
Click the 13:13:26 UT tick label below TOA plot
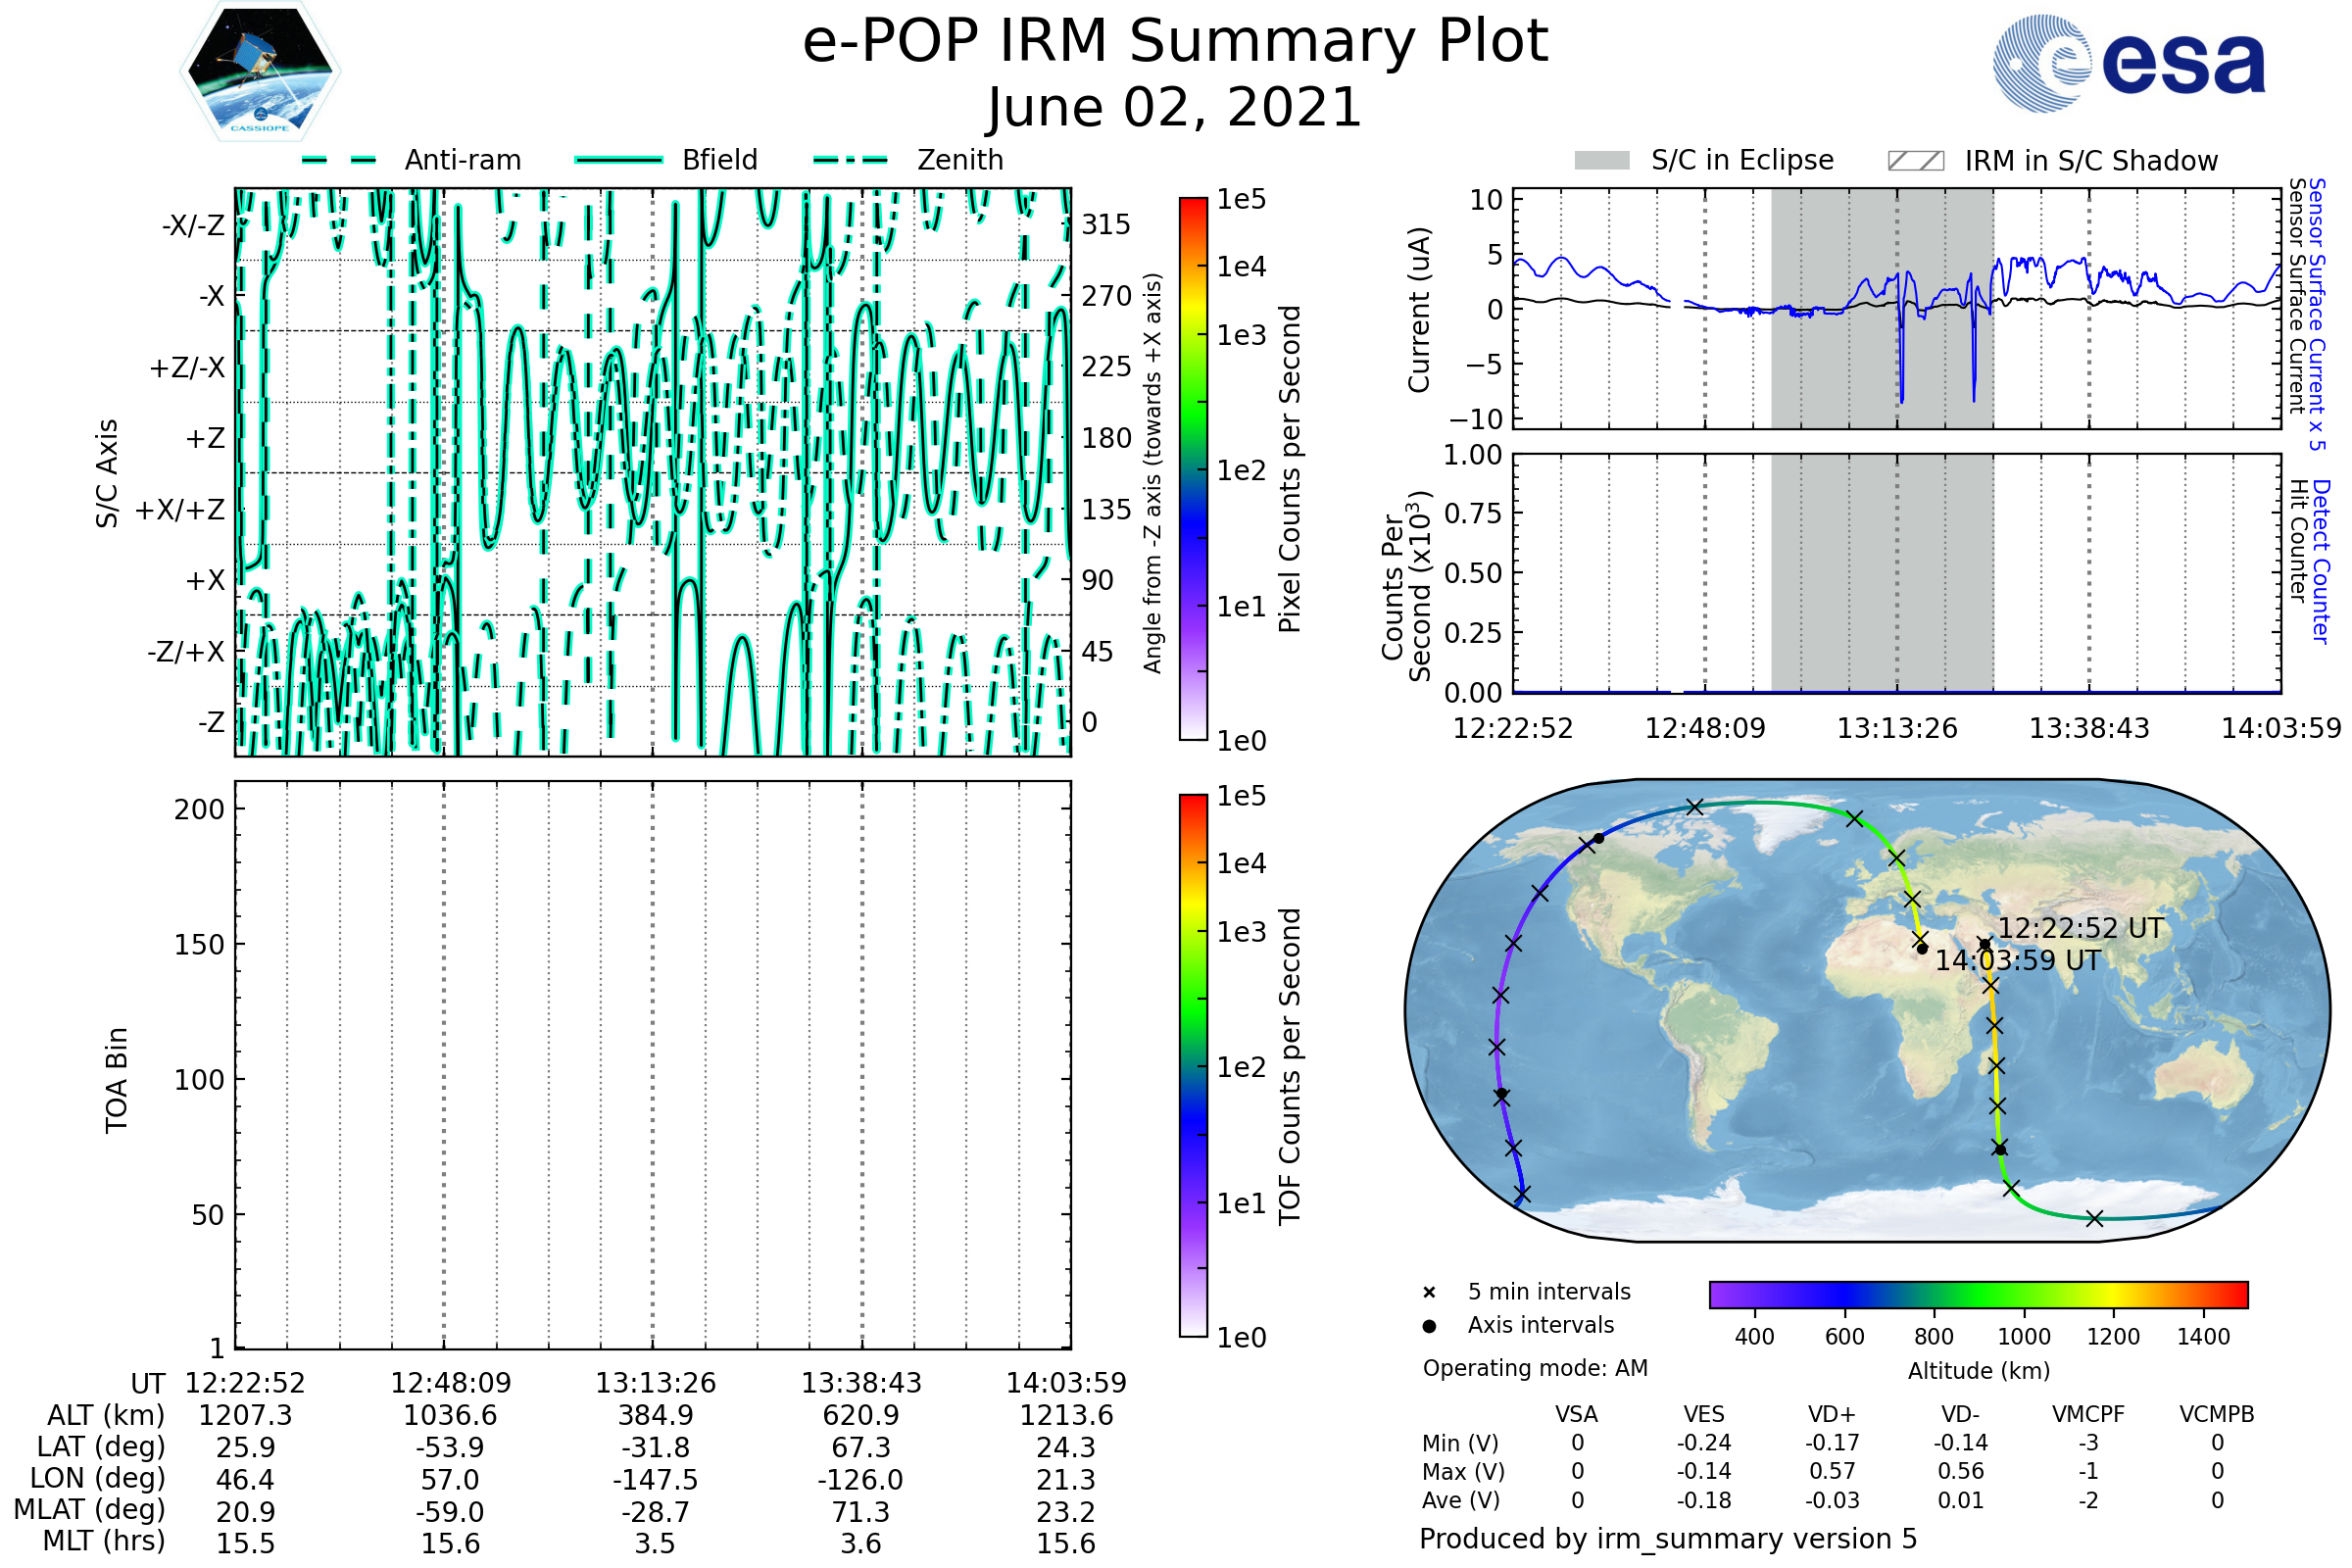(x=655, y=1383)
